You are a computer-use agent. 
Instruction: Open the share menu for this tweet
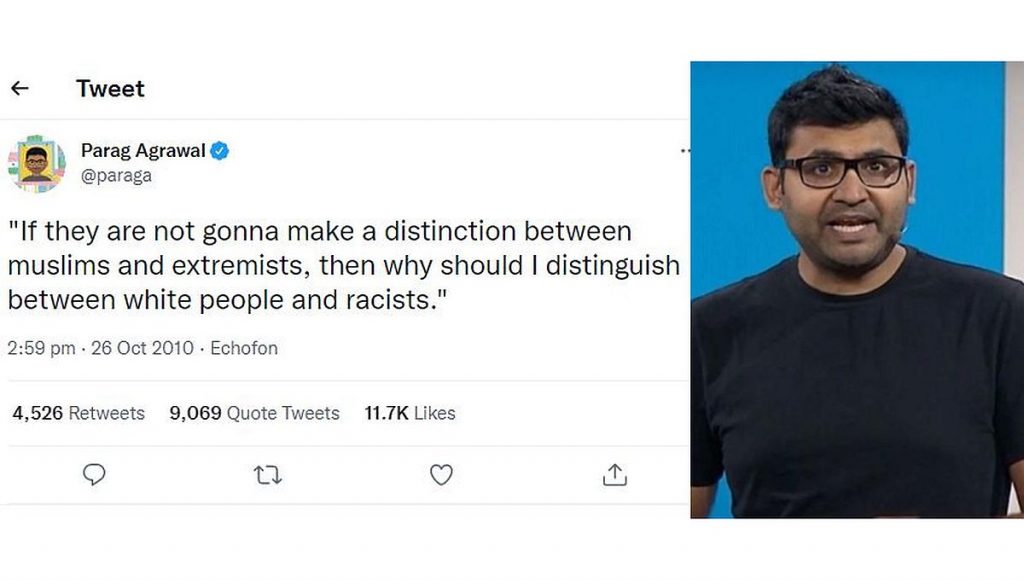[x=614, y=475]
